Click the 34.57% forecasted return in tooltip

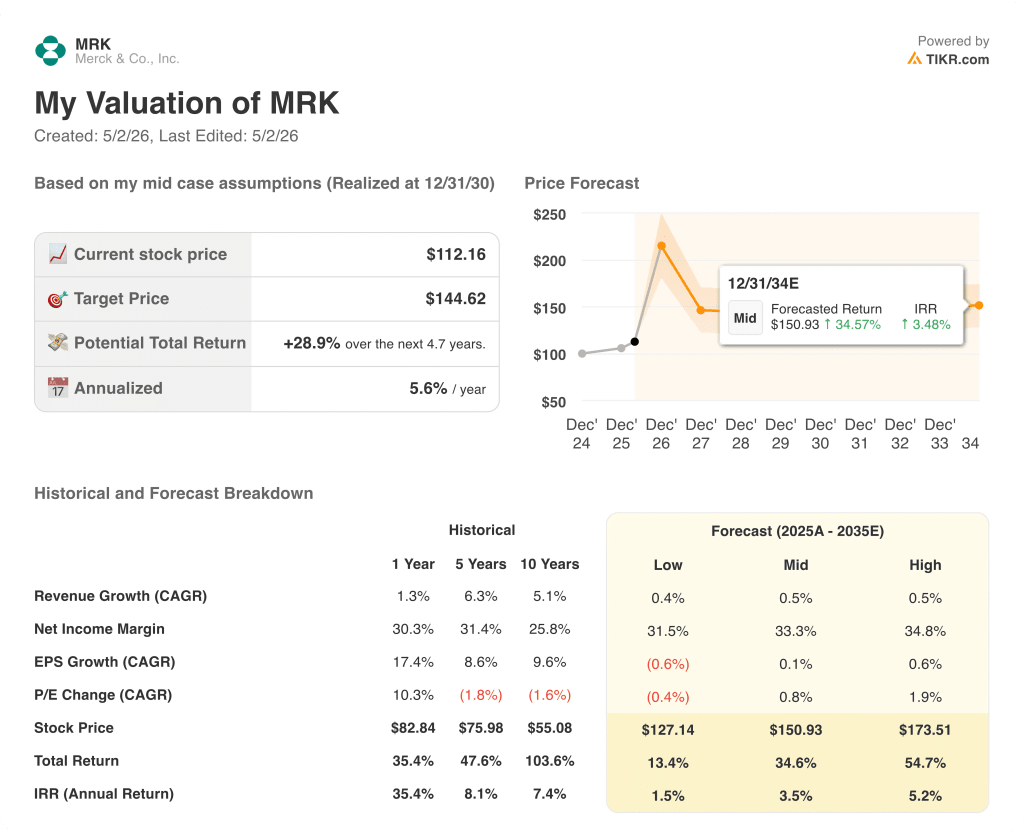(x=852, y=325)
